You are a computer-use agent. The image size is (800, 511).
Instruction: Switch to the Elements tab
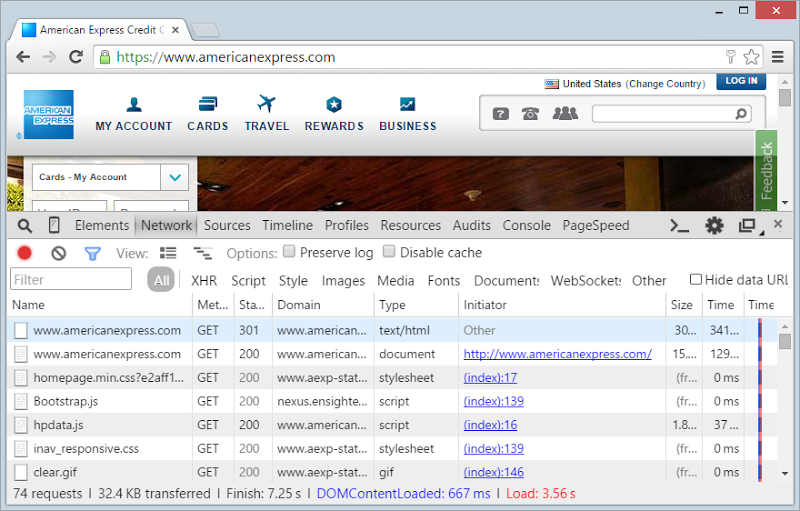click(x=102, y=225)
